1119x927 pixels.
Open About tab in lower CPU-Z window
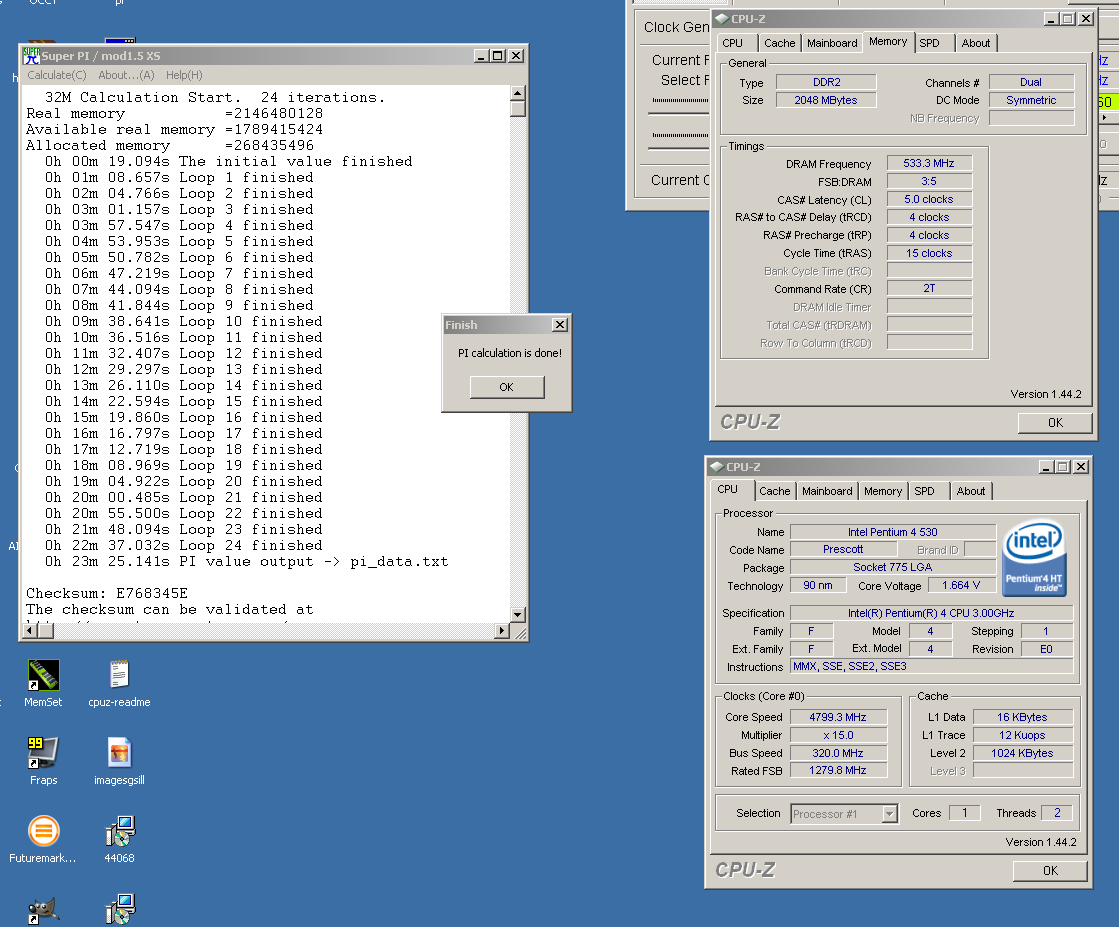click(x=971, y=491)
